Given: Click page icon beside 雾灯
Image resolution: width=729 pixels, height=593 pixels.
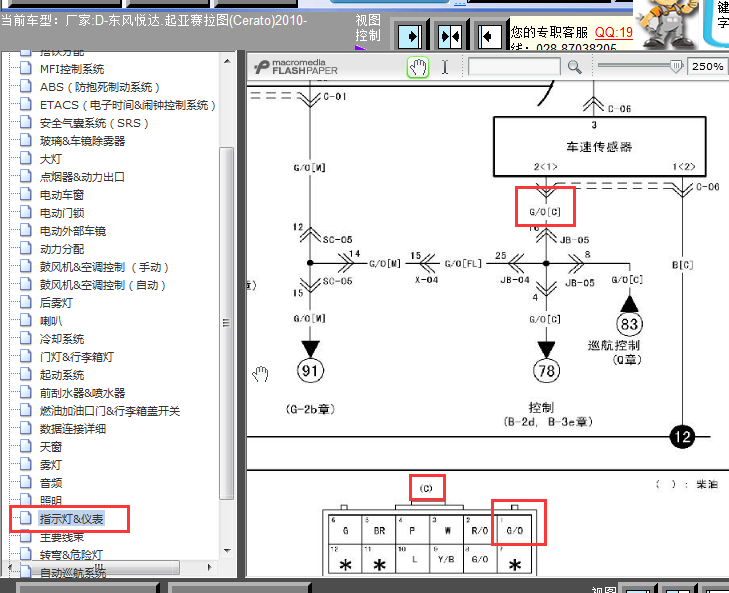Looking at the screenshot, I should [26, 465].
